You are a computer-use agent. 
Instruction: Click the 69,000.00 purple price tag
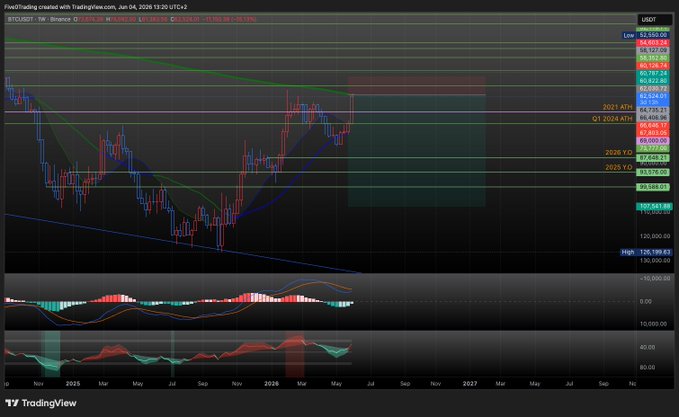(653, 141)
